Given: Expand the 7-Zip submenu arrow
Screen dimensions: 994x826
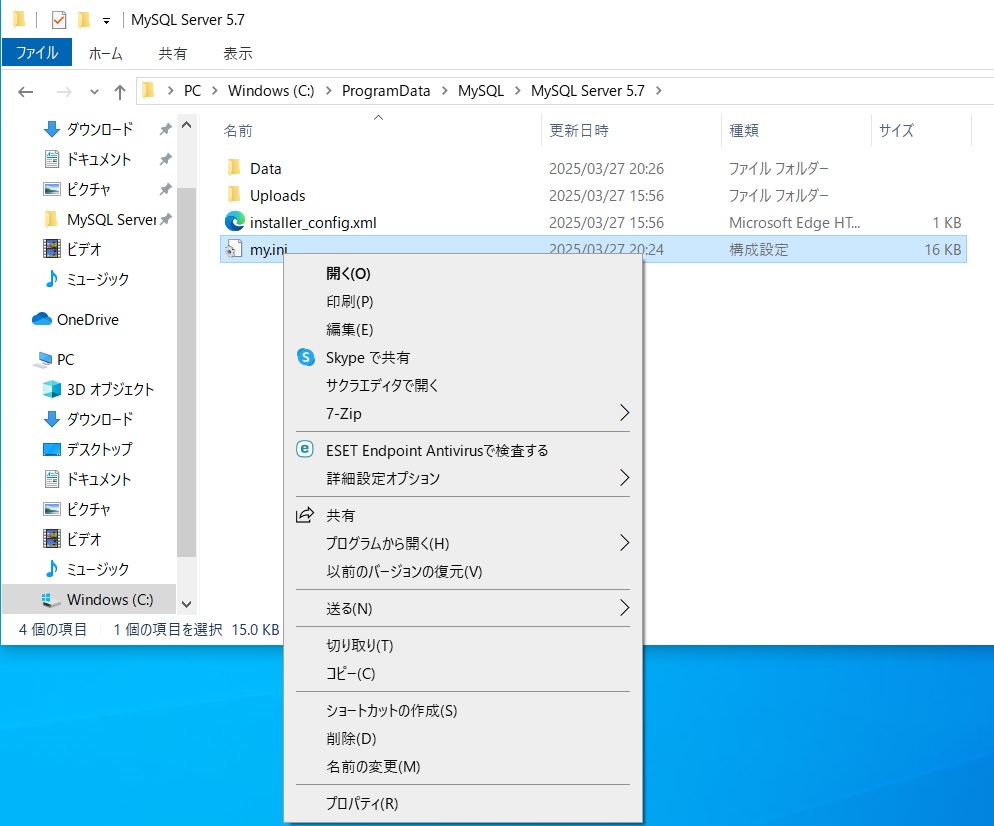Looking at the screenshot, I should [624, 413].
